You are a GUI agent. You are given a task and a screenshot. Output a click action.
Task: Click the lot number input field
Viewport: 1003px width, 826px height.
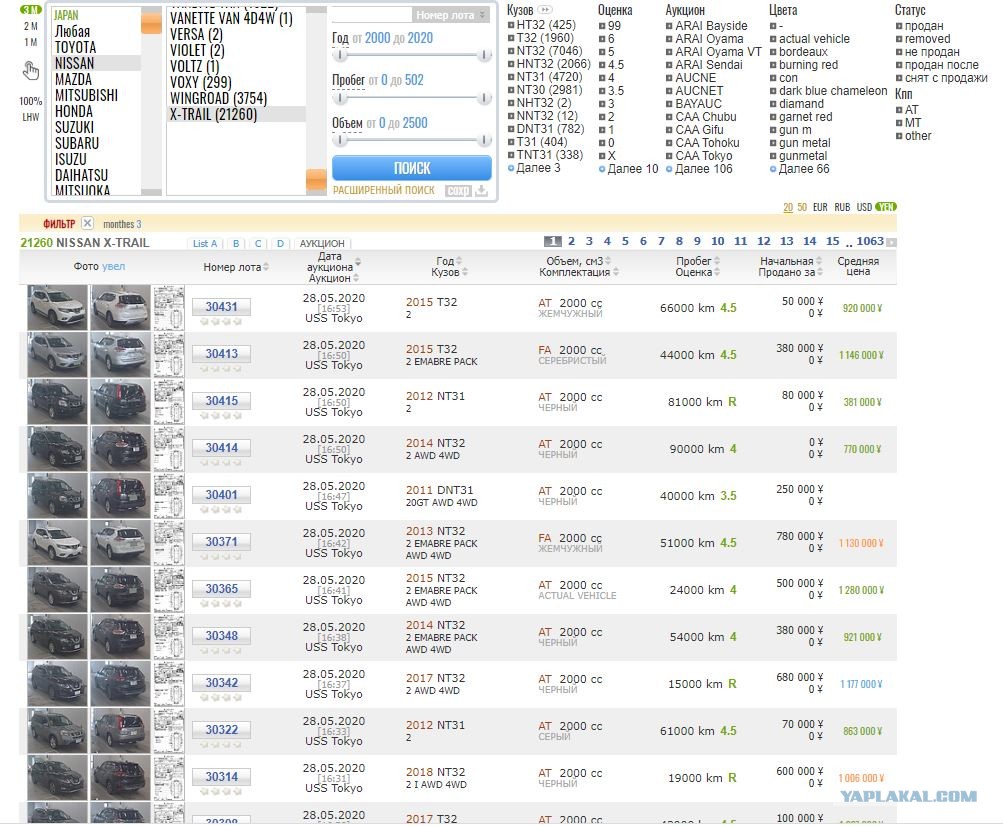[x=372, y=15]
